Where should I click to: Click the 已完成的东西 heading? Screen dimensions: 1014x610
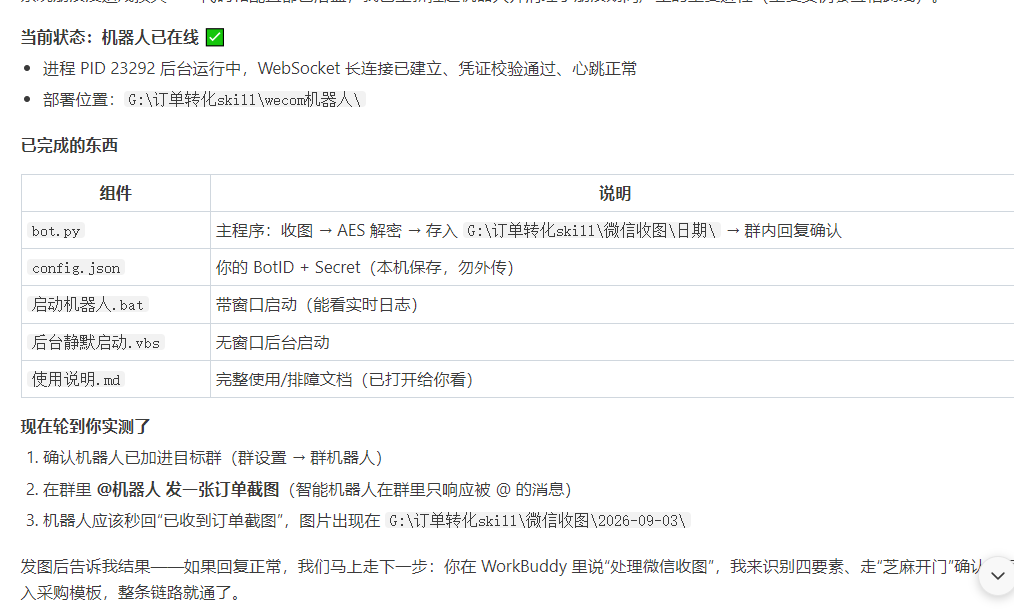click(69, 146)
